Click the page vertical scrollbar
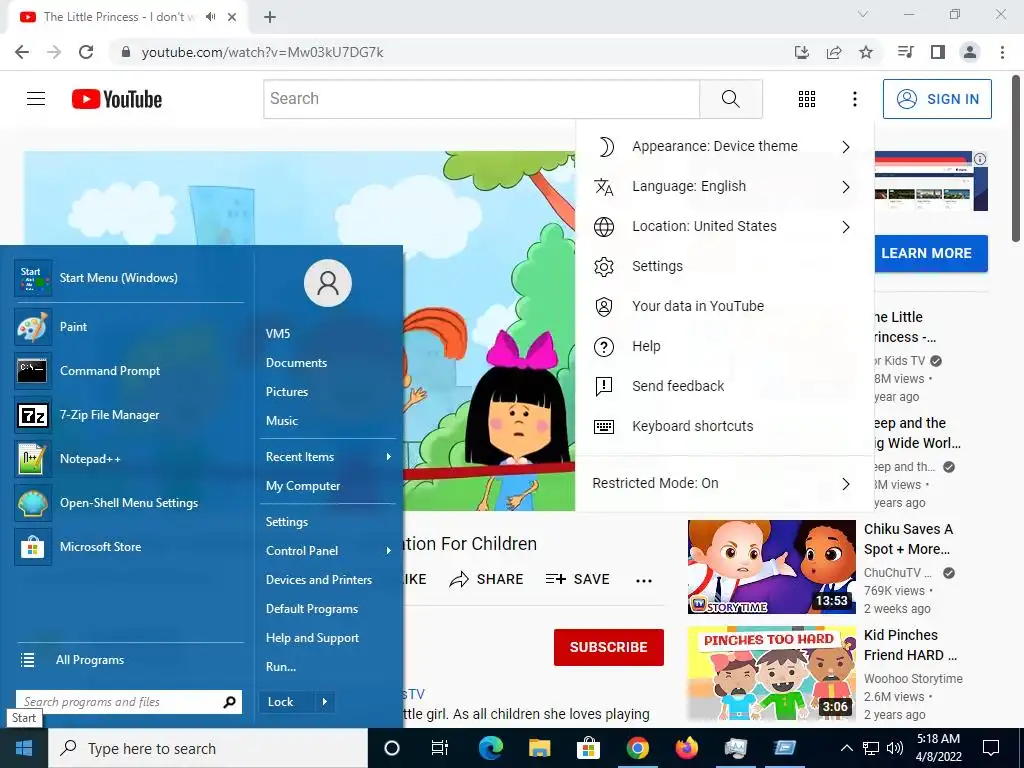 coord(1016,160)
